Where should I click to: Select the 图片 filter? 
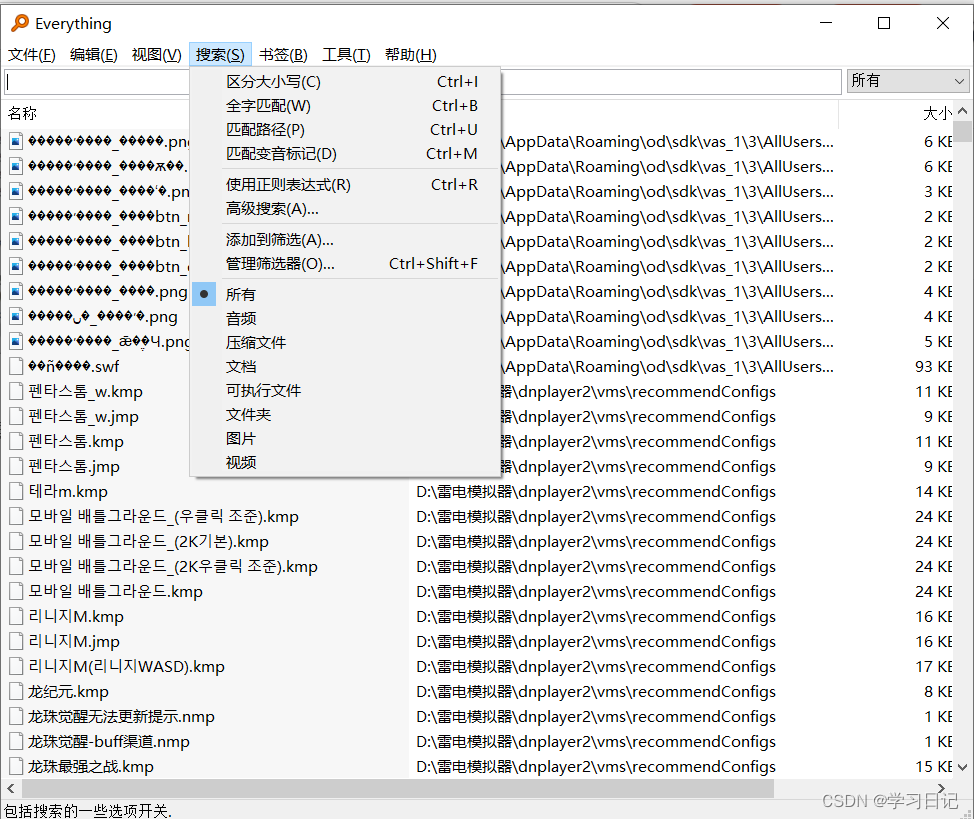[345, 439]
